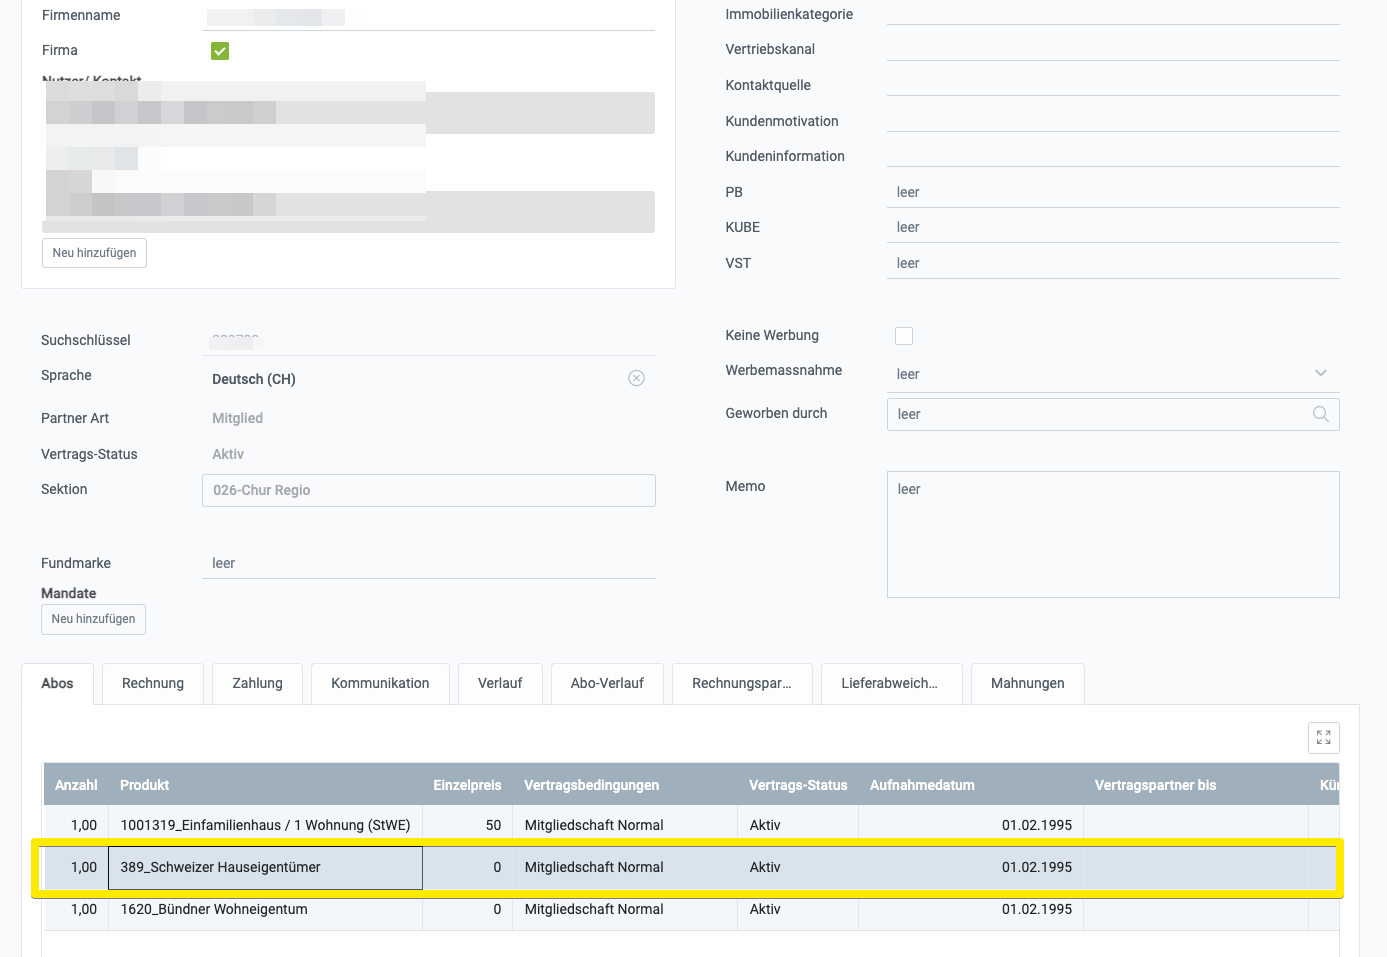1387x957 pixels.
Task: Click Neu hinzufügen under Mandate
Action: 93,619
